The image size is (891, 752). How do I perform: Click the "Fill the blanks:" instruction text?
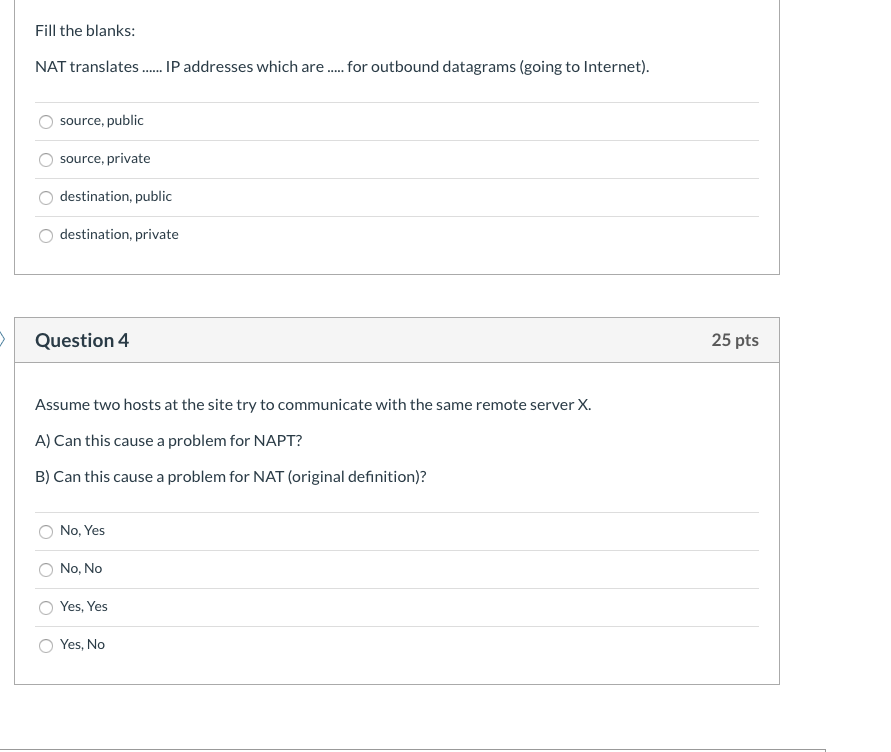coord(85,30)
